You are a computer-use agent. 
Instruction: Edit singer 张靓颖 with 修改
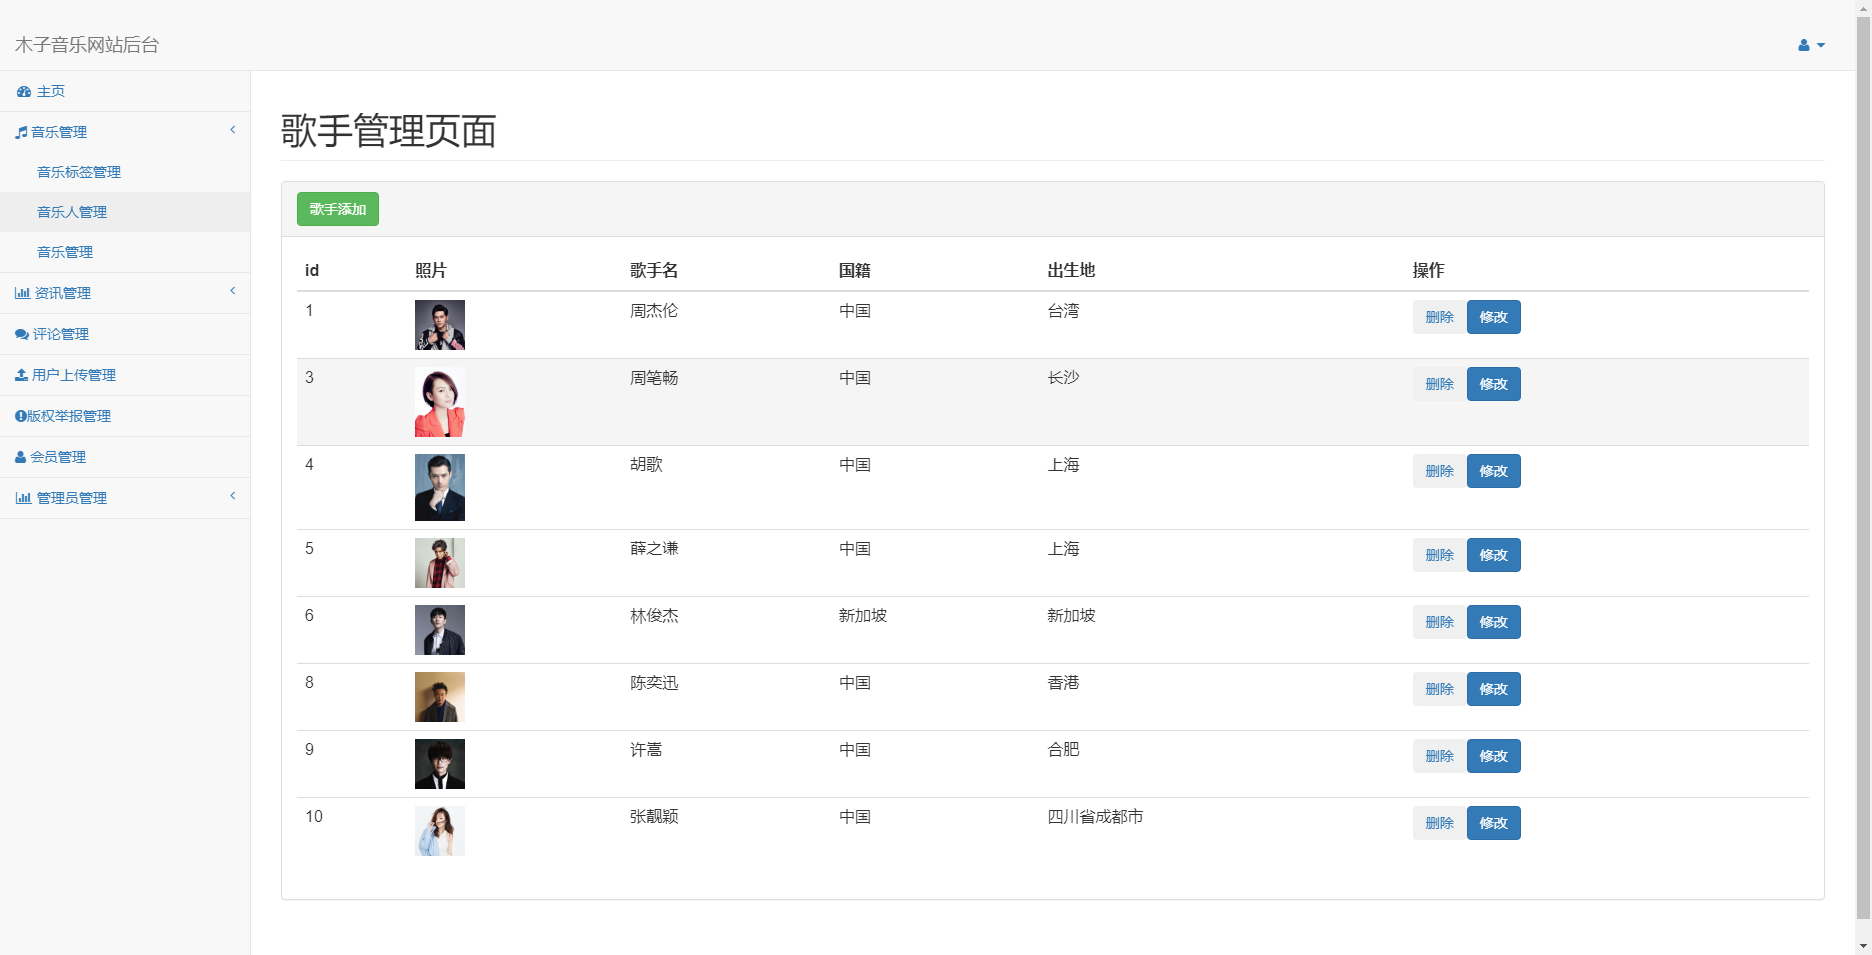[1493, 823]
